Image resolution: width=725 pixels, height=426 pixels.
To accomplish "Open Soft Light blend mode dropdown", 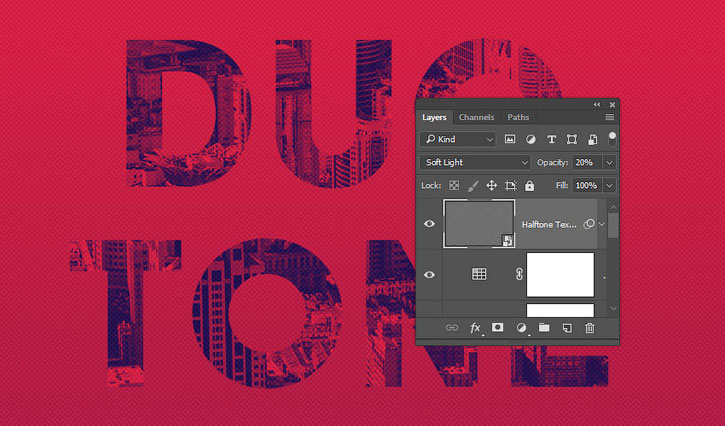I will [475, 162].
